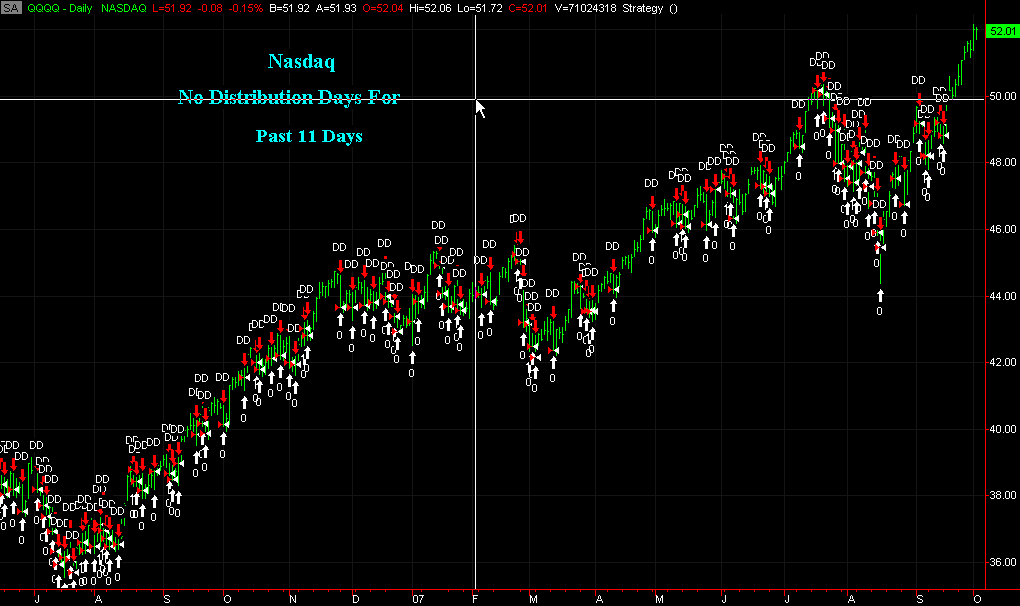Click the QQQQ - Daily symbol label

(x=60, y=8)
